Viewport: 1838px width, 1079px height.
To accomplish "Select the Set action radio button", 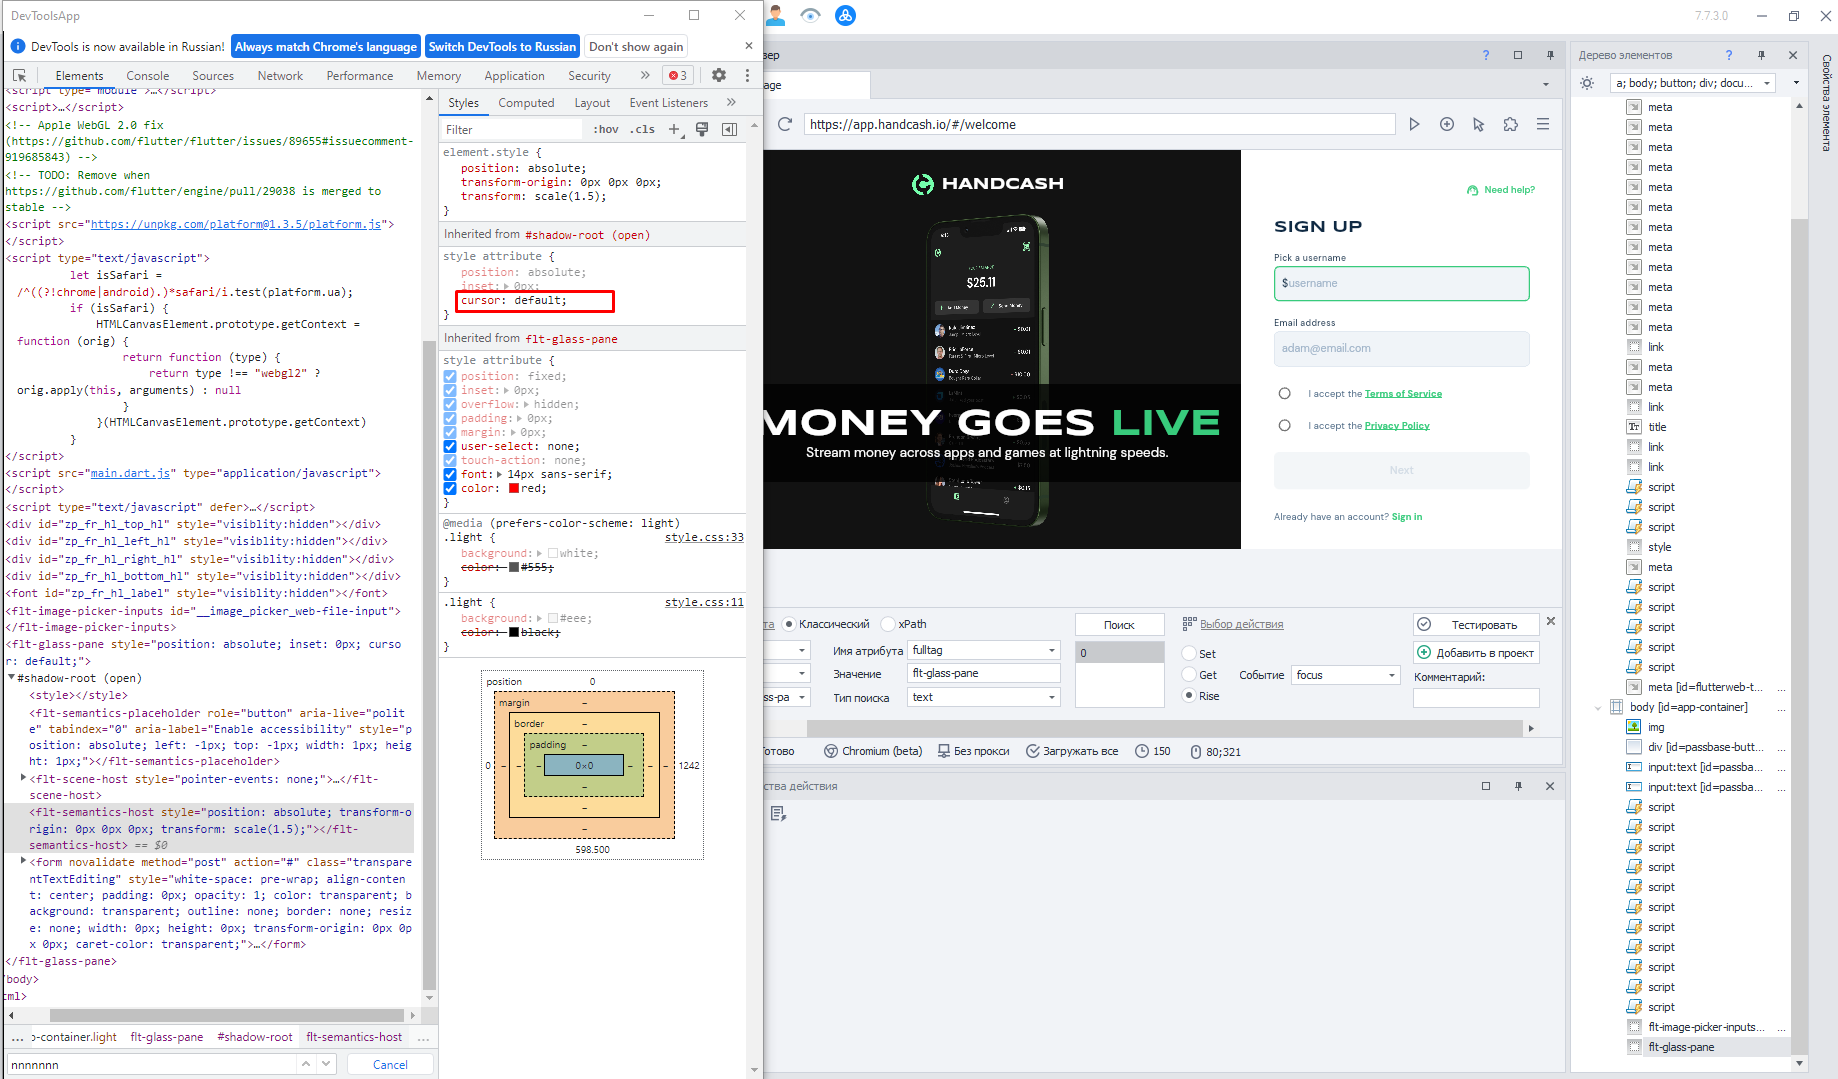I will [1189, 653].
